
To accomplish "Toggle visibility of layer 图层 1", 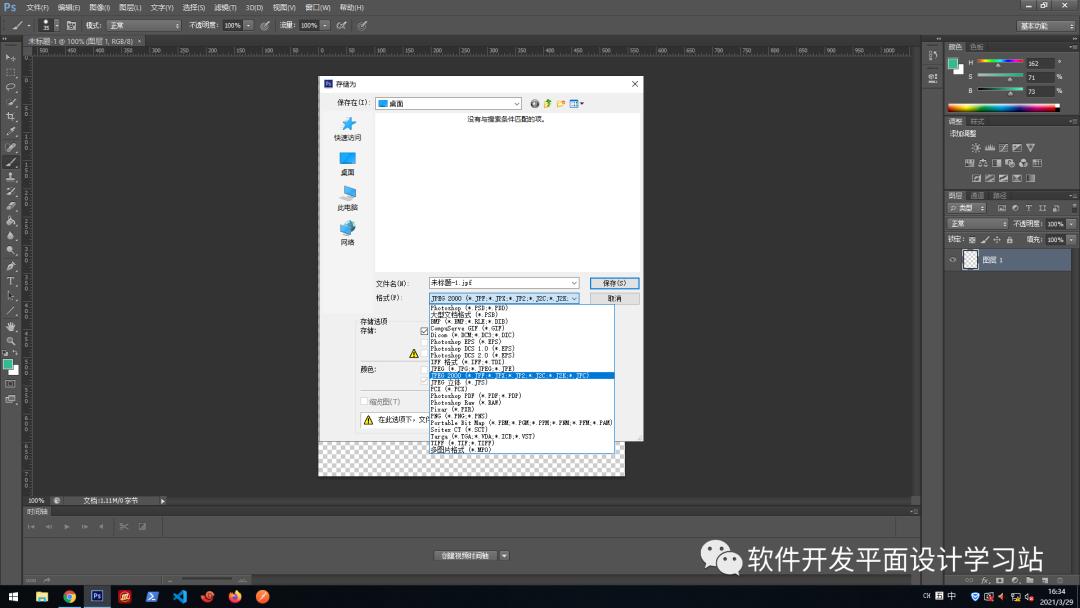I will [x=950, y=260].
